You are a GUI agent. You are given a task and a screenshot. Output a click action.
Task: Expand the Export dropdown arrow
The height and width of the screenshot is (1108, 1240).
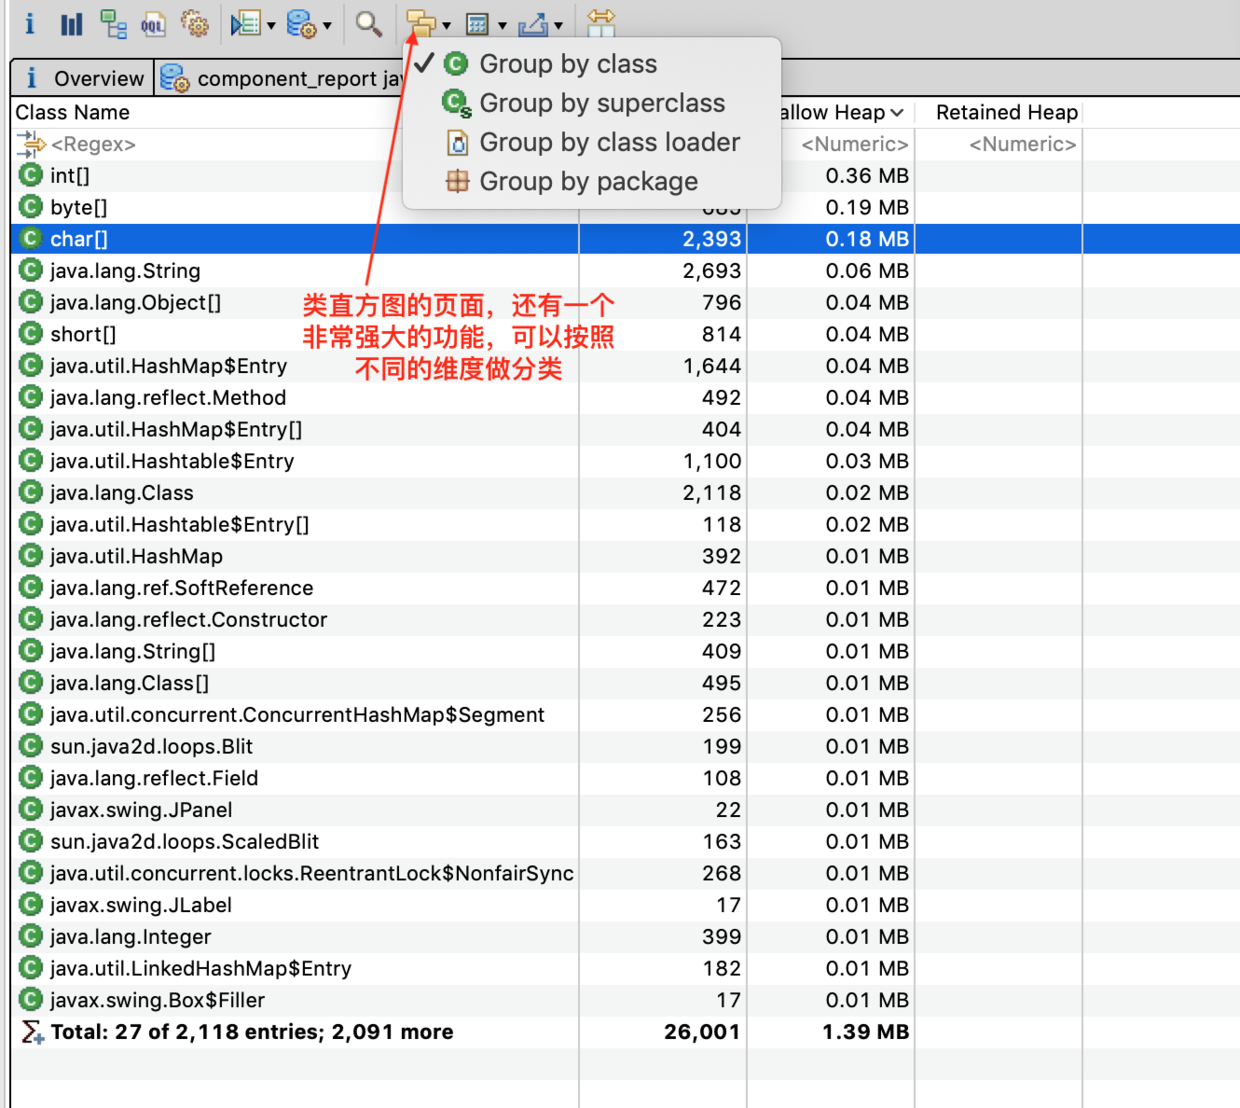click(558, 26)
